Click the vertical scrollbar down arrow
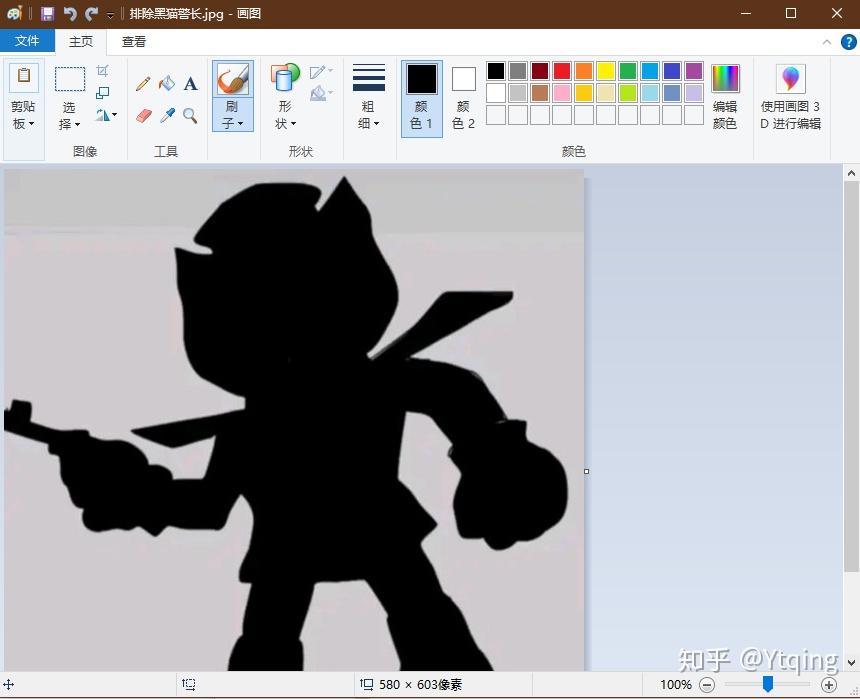 coord(851,663)
